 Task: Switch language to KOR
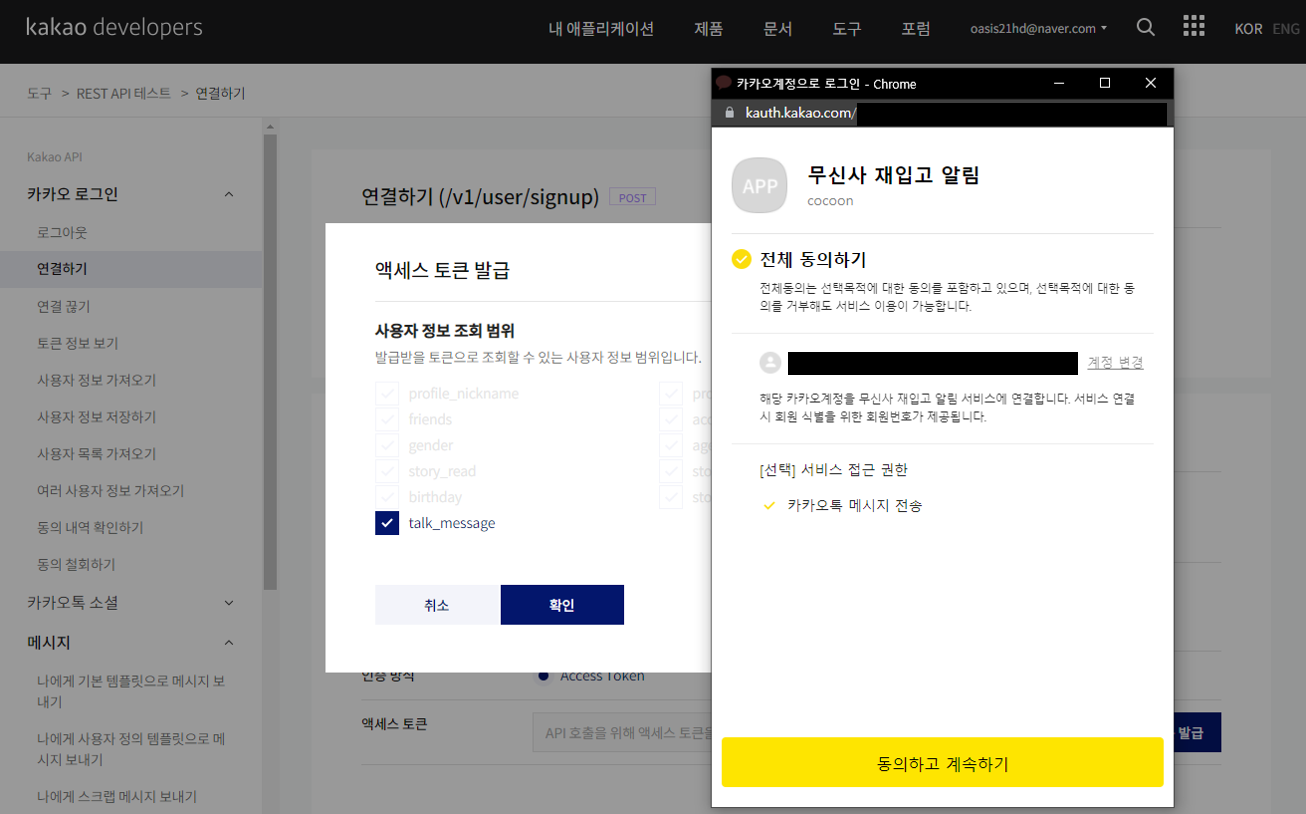point(1248,29)
